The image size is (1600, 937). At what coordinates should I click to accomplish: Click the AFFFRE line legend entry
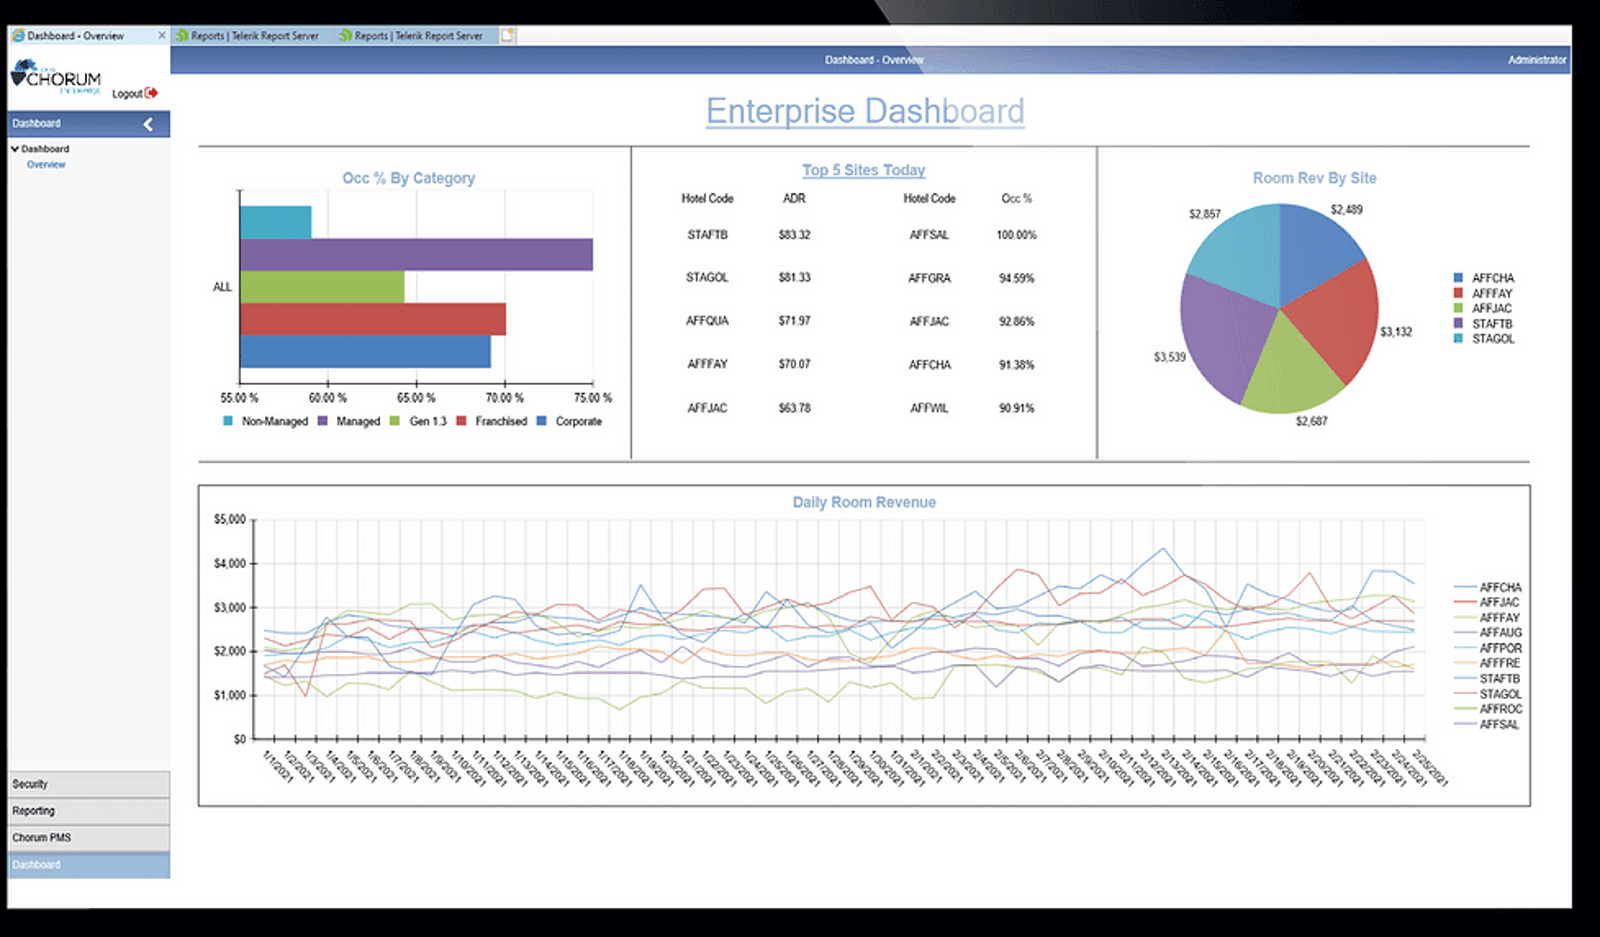coord(1487,663)
